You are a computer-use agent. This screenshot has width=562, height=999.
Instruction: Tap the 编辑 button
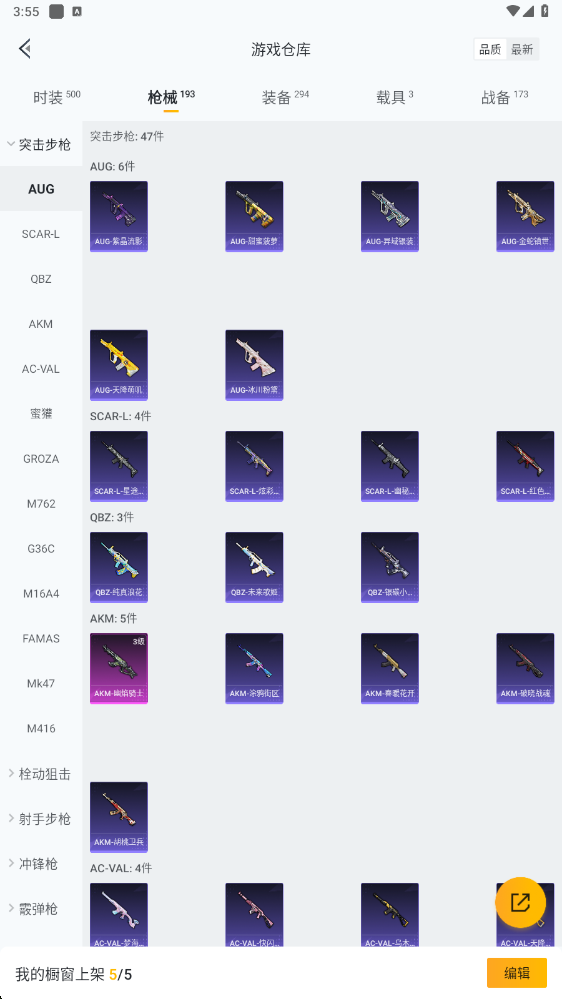point(517,973)
